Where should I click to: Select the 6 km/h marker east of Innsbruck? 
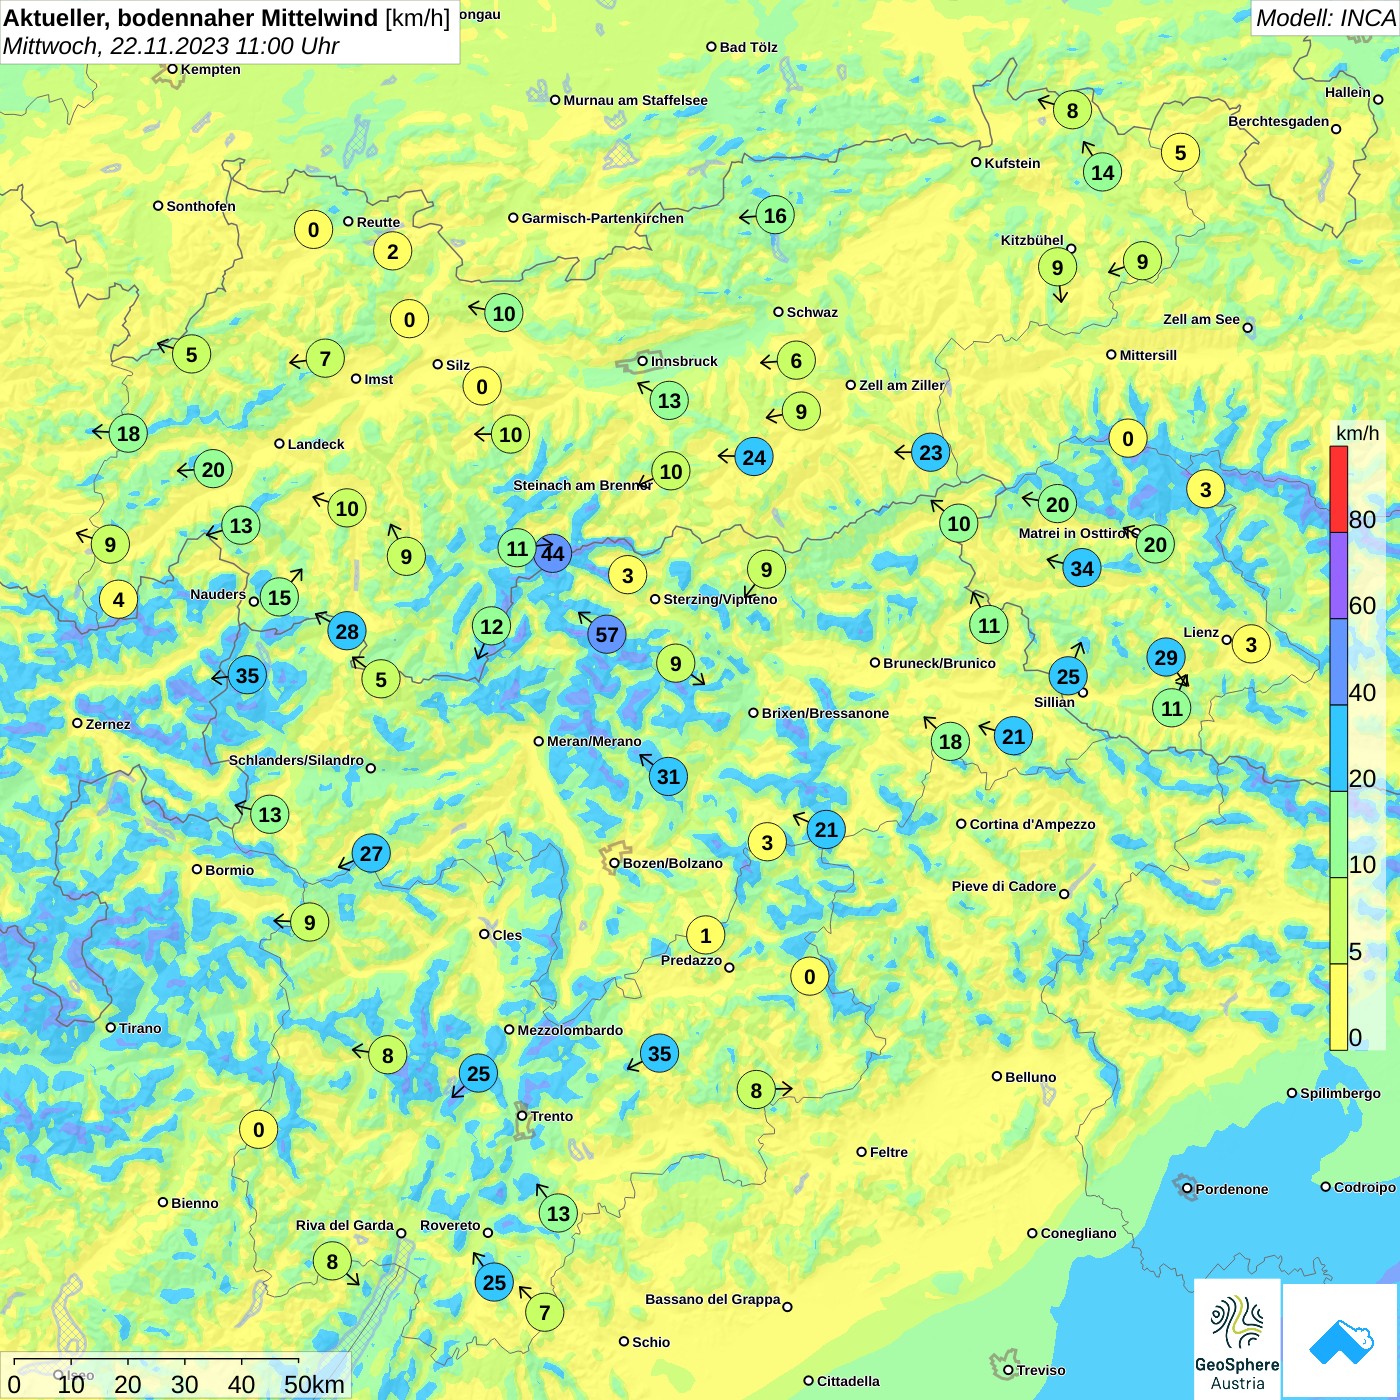[x=796, y=360]
